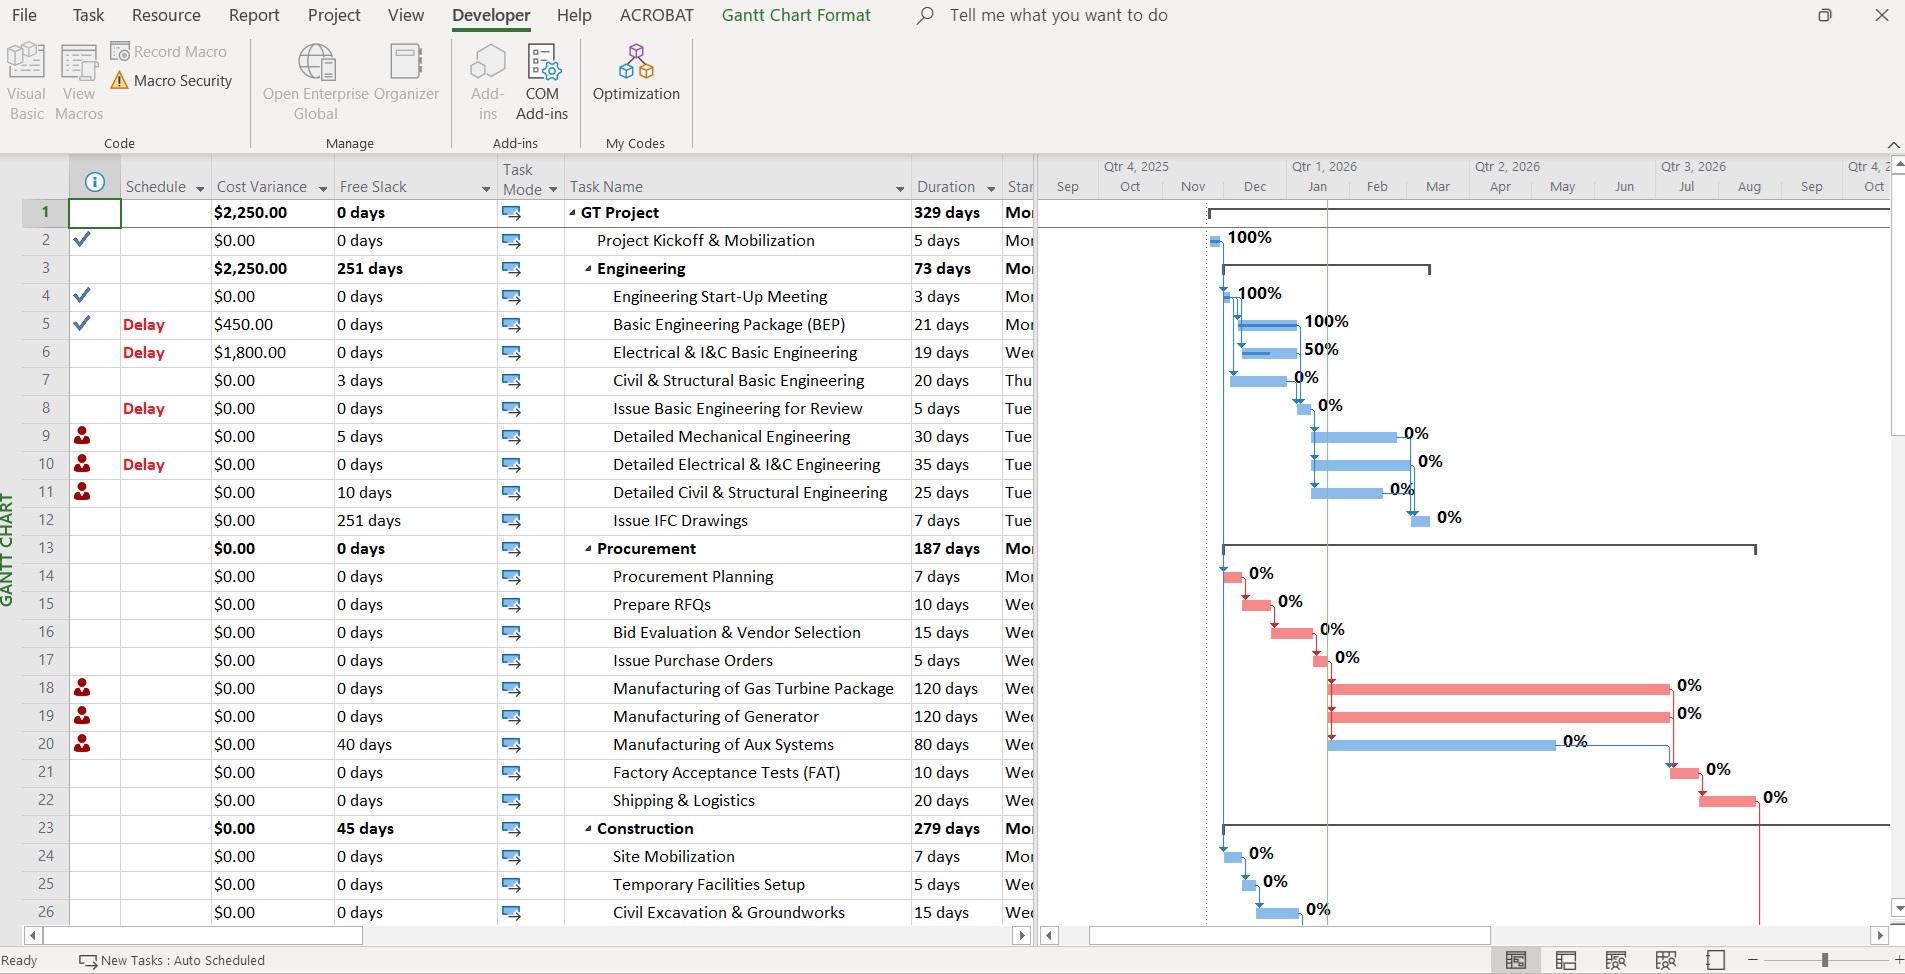
Task: Collapse the Engineering summary task
Action: (x=587, y=268)
